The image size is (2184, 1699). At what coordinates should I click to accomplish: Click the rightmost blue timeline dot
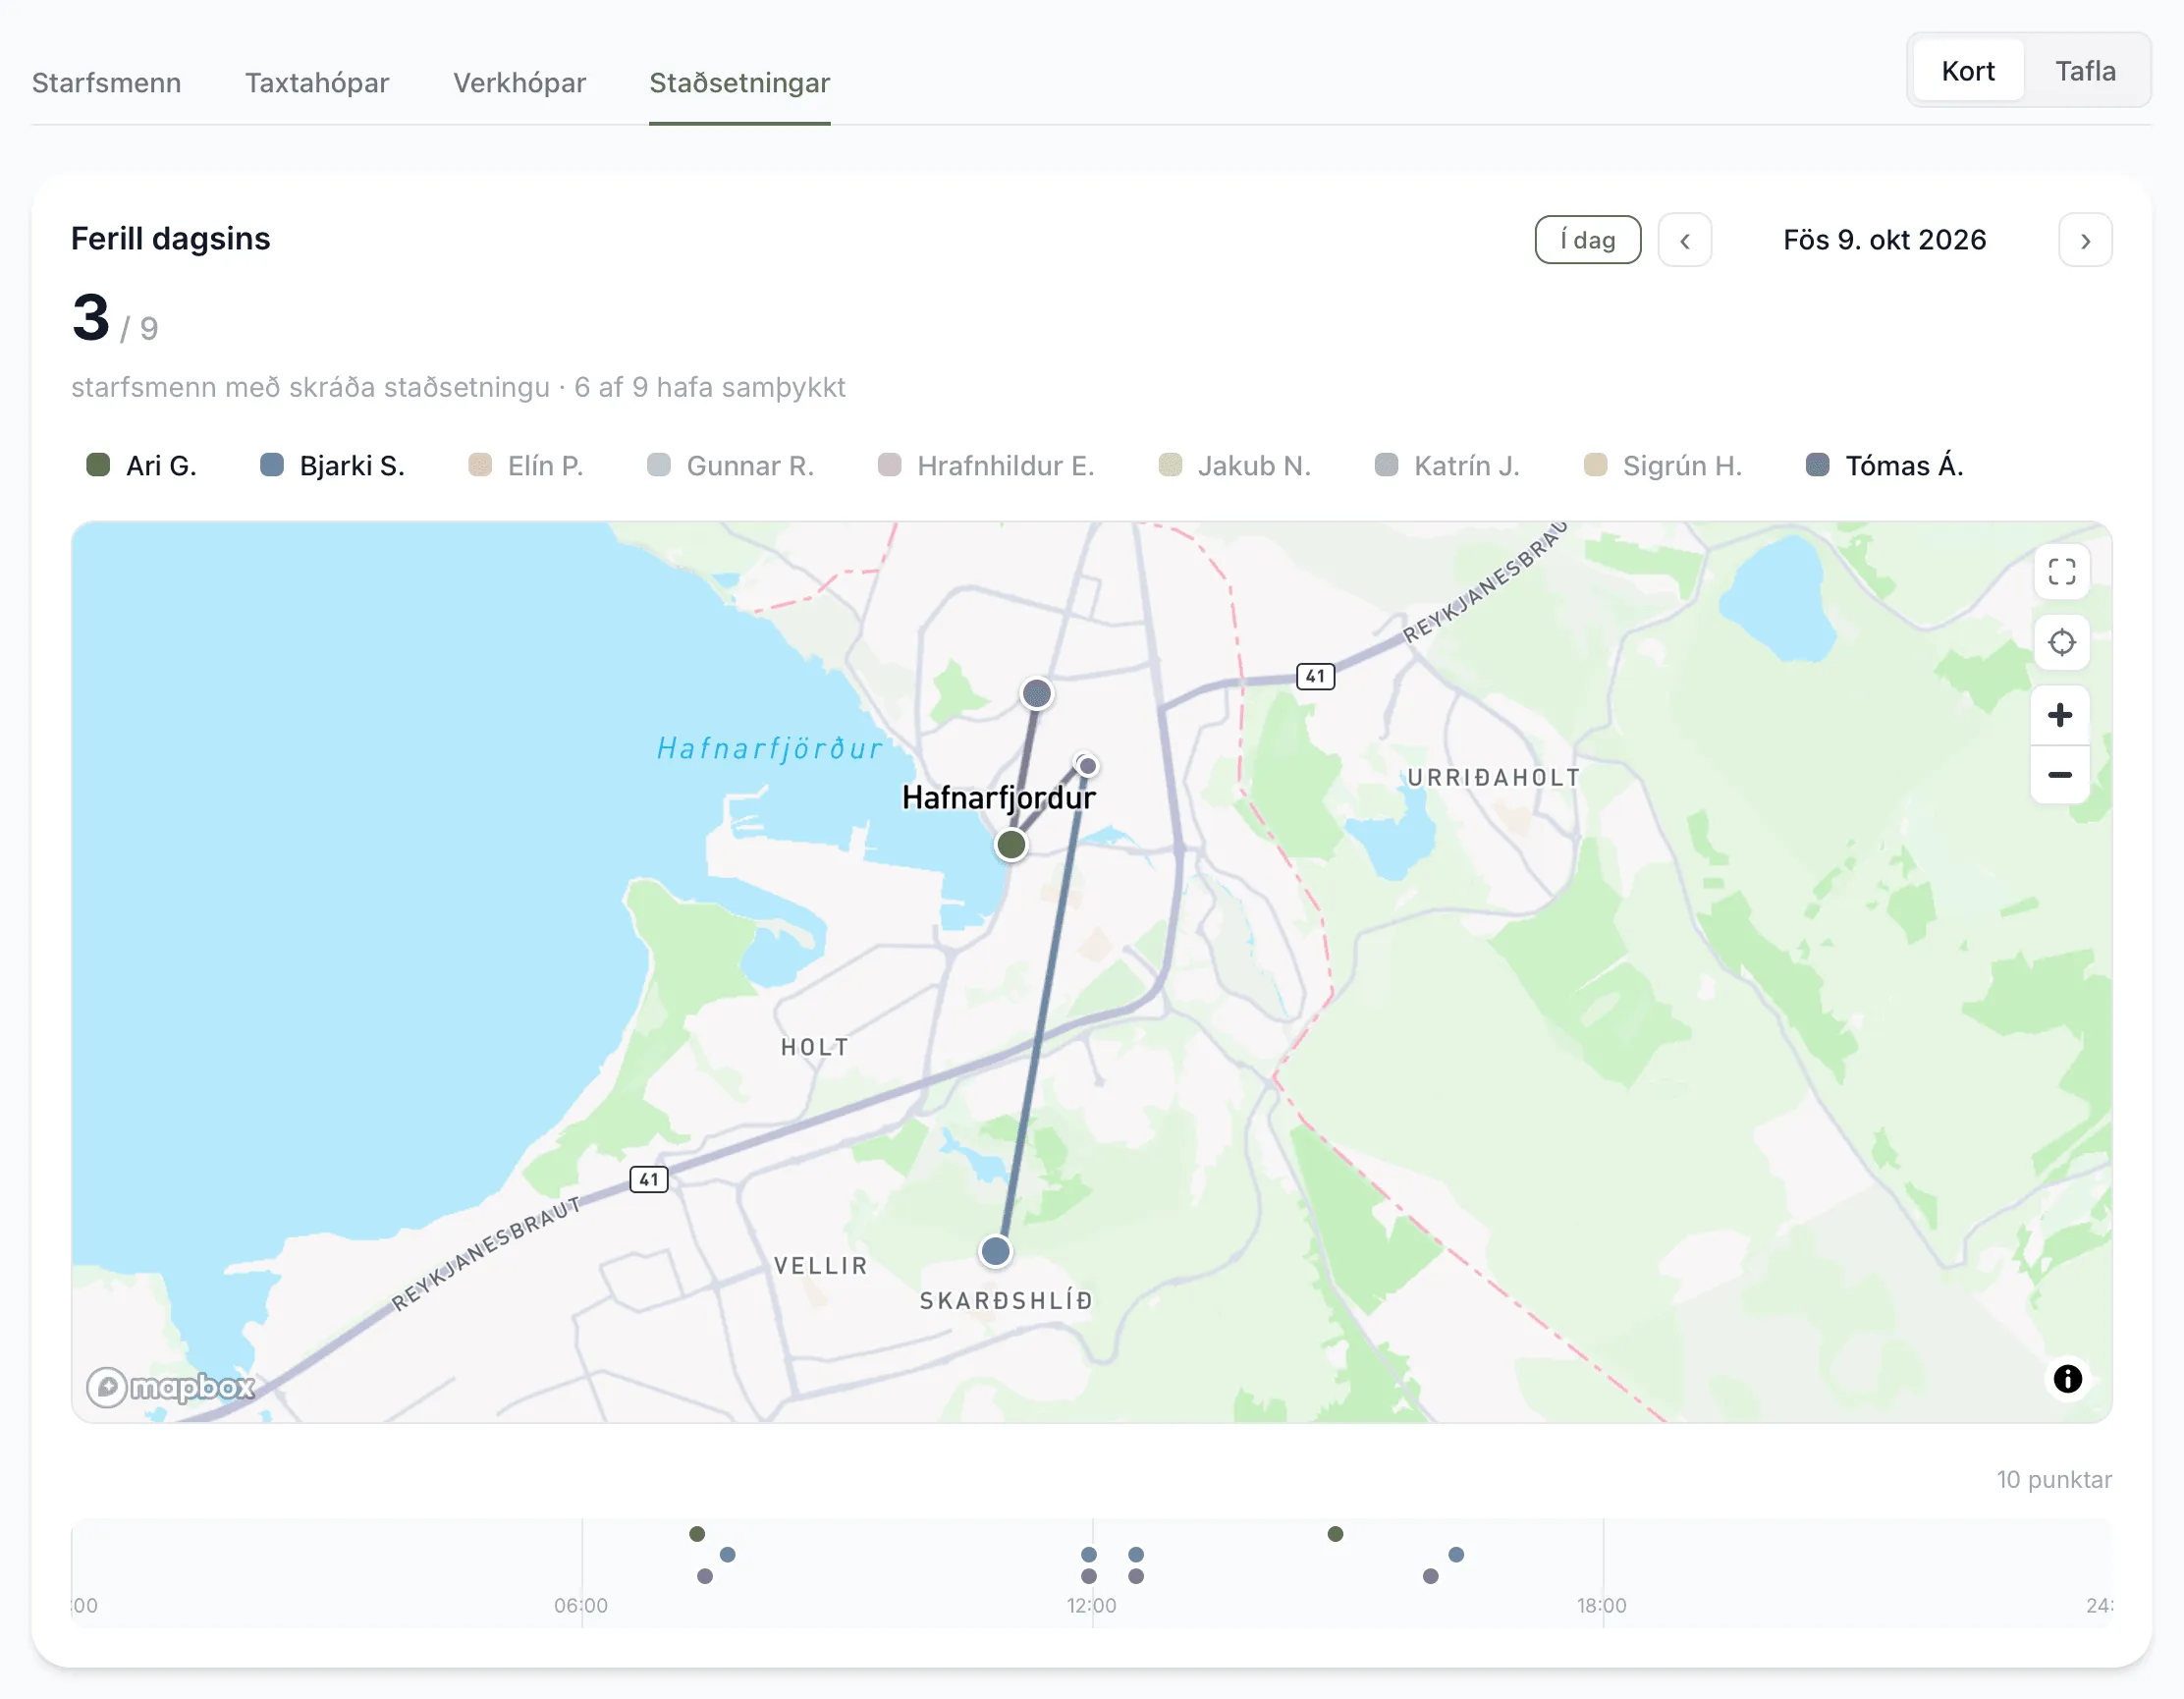click(1456, 1555)
